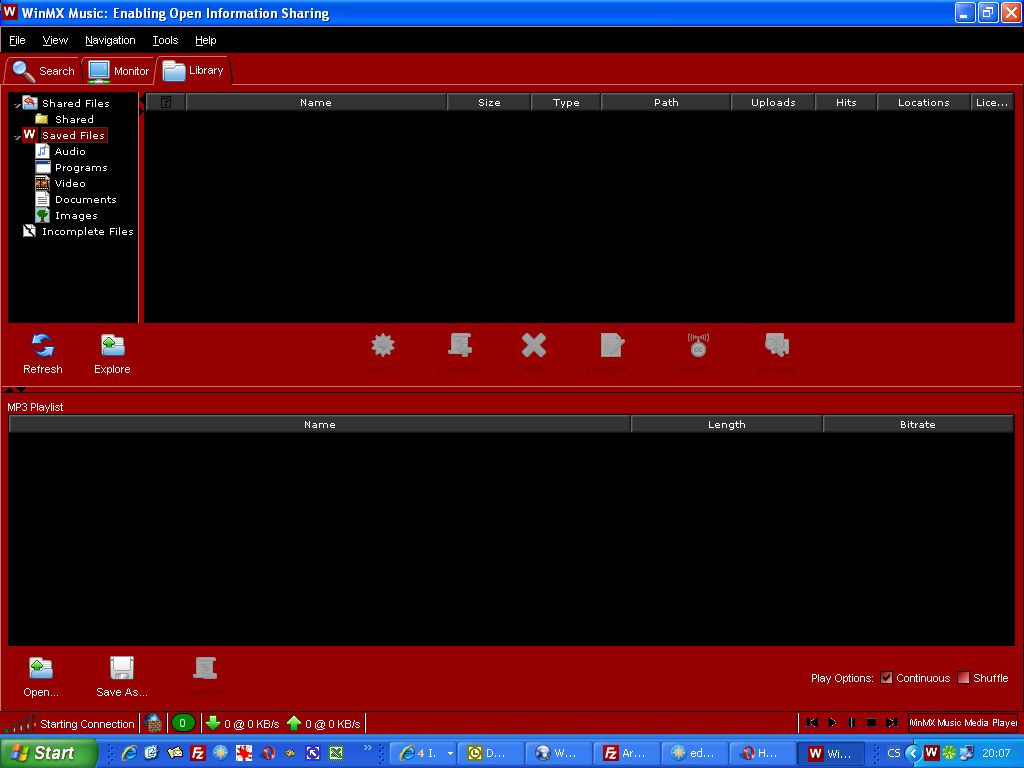This screenshot has height=768, width=1024.
Task: Open the Help menu
Action: point(206,40)
